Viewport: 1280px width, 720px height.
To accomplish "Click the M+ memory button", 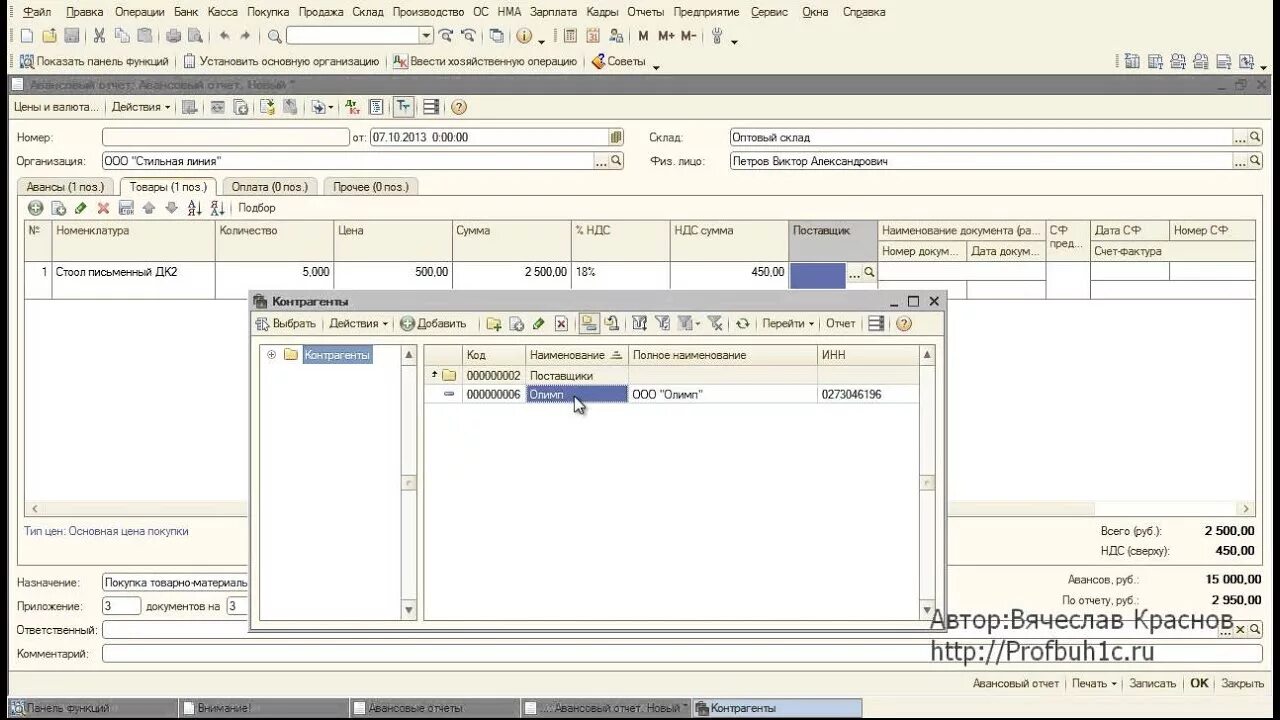I will point(665,36).
